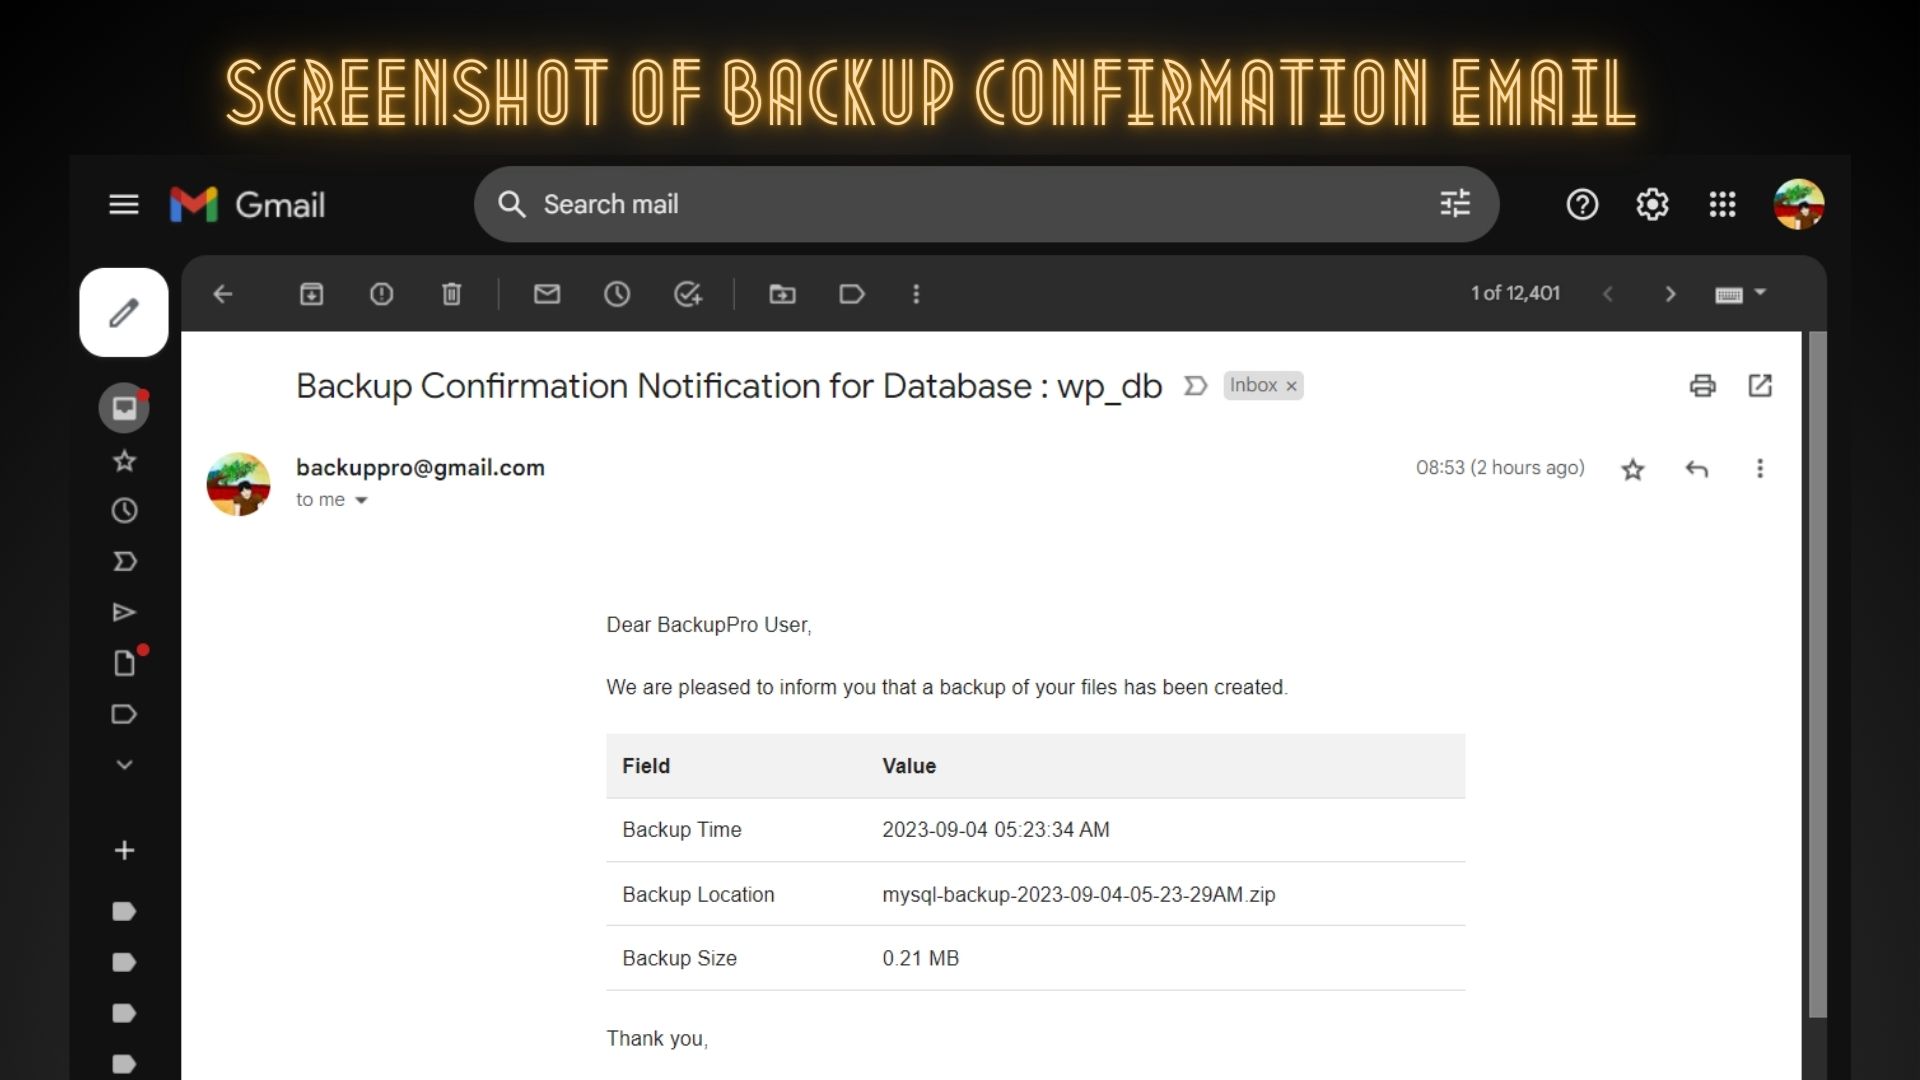Image resolution: width=1920 pixels, height=1080 pixels.
Task: Mark the email as unread
Action: coord(547,294)
